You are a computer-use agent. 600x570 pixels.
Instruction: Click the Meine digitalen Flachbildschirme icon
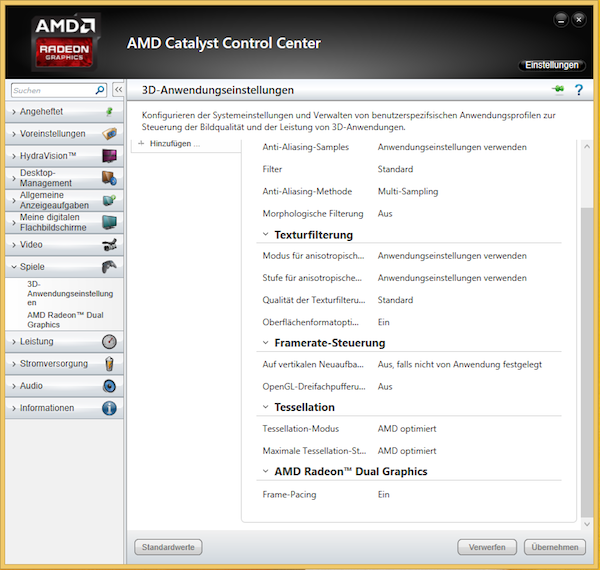point(109,222)
